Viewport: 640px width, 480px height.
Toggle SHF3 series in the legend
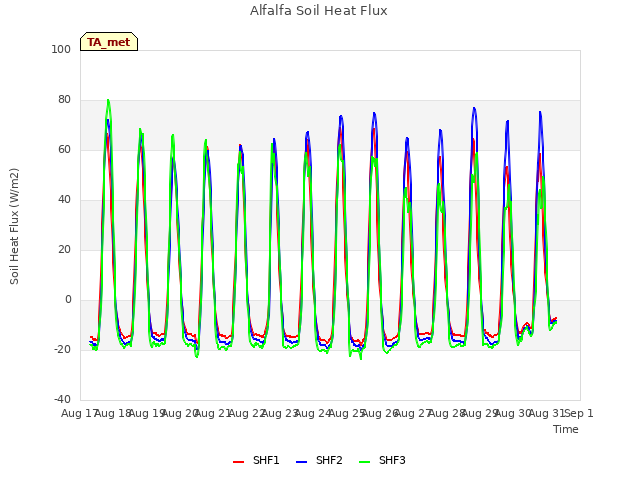(x=382, y=460)
